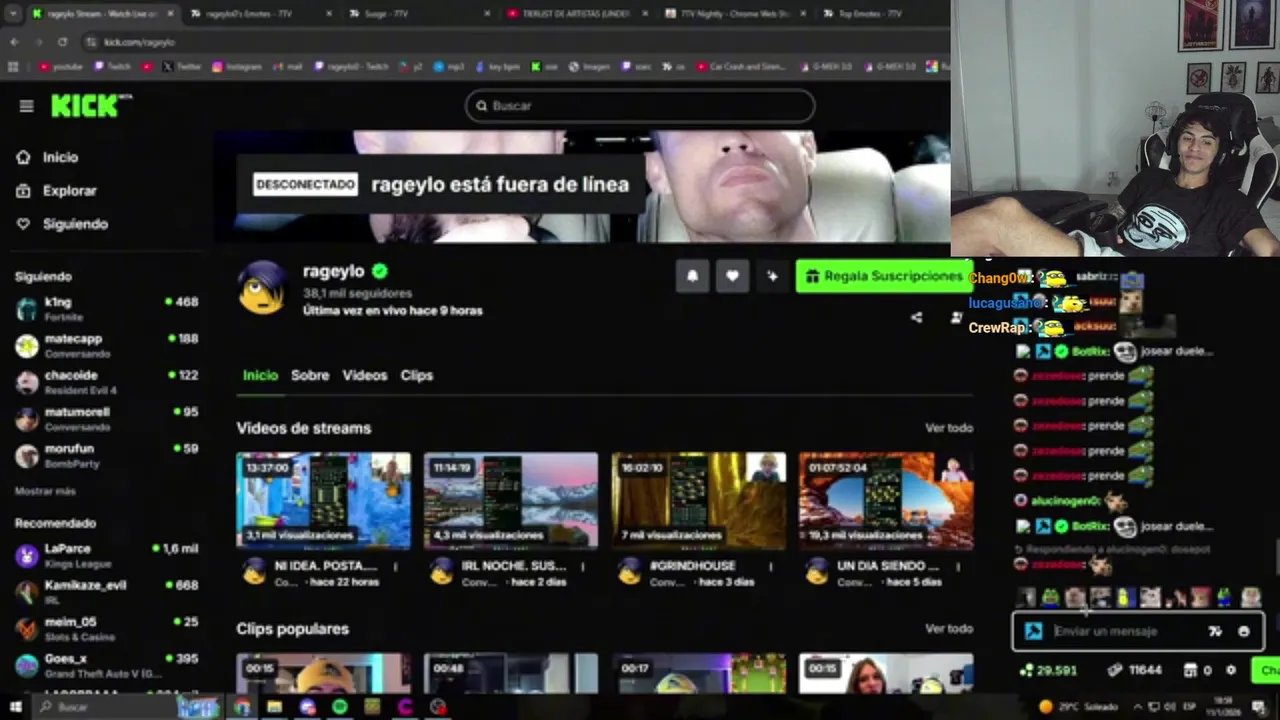Open recommended channel Goes_x
Viewport: 1280px width, 720px height.
(x=106, y=665)
